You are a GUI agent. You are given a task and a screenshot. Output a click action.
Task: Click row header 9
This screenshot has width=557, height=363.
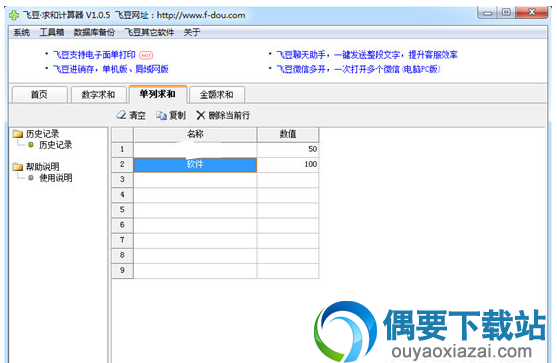(122, 271)
